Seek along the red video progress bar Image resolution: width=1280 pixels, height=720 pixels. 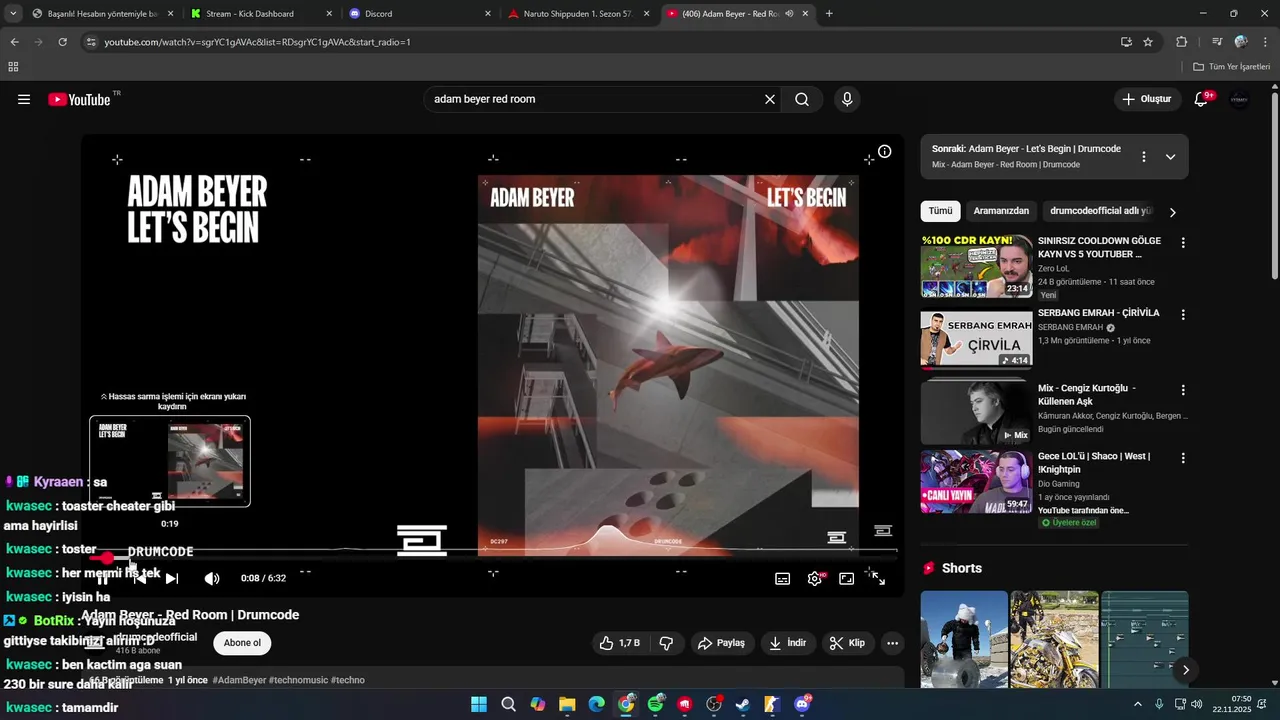coord(493,557)
